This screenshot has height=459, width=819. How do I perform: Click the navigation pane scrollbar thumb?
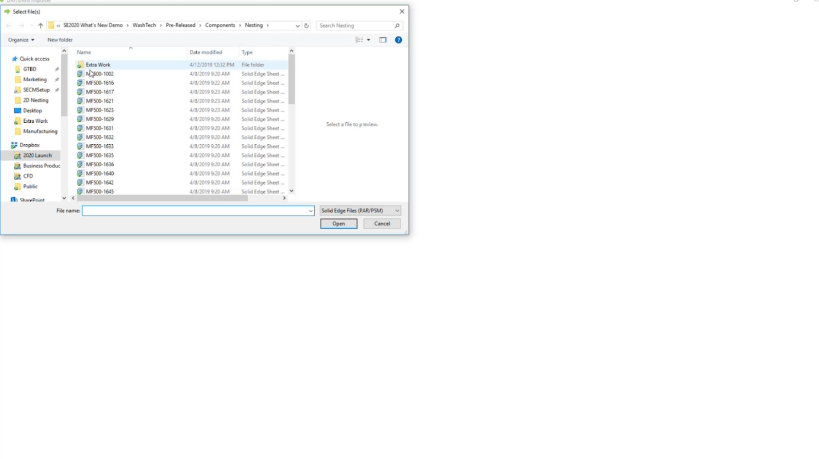click(x=64, y=85)
